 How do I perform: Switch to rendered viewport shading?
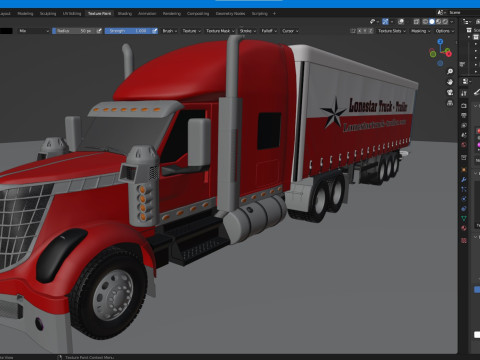(445, 22)
